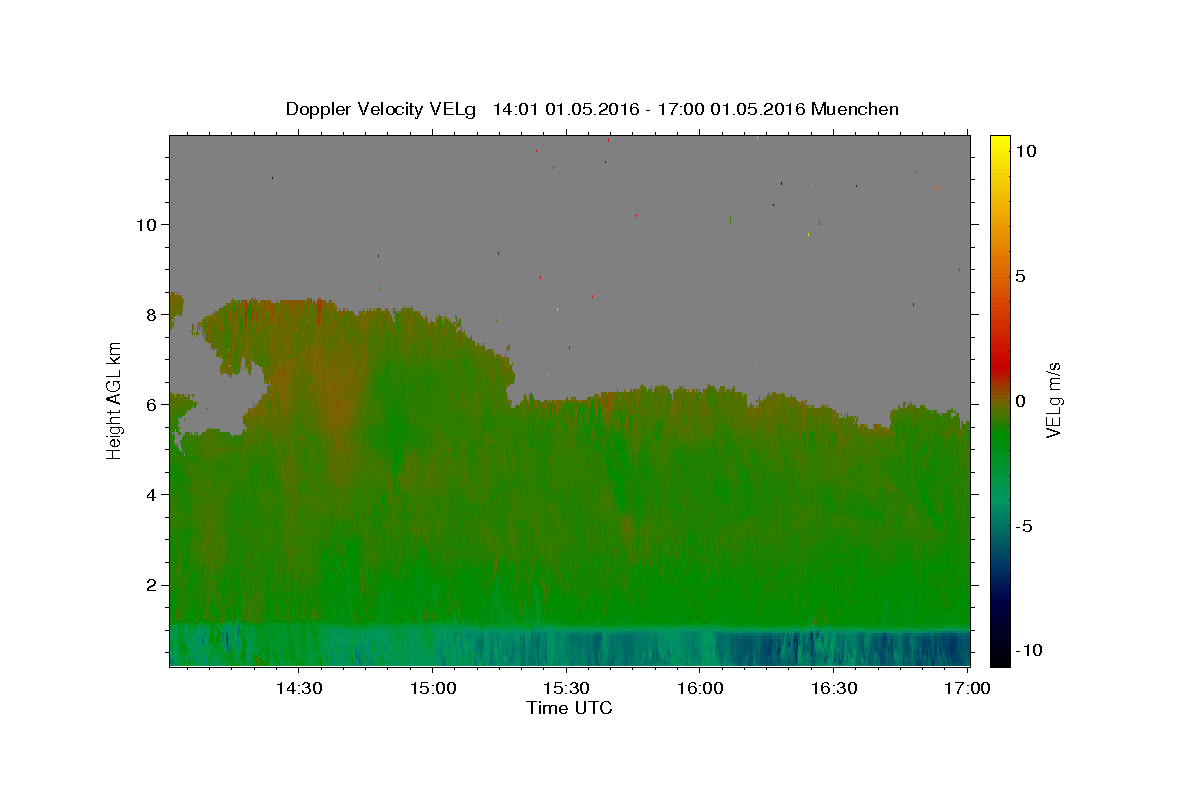
Task: Click the 17:00 time axis label
Action: click(966, 688)
